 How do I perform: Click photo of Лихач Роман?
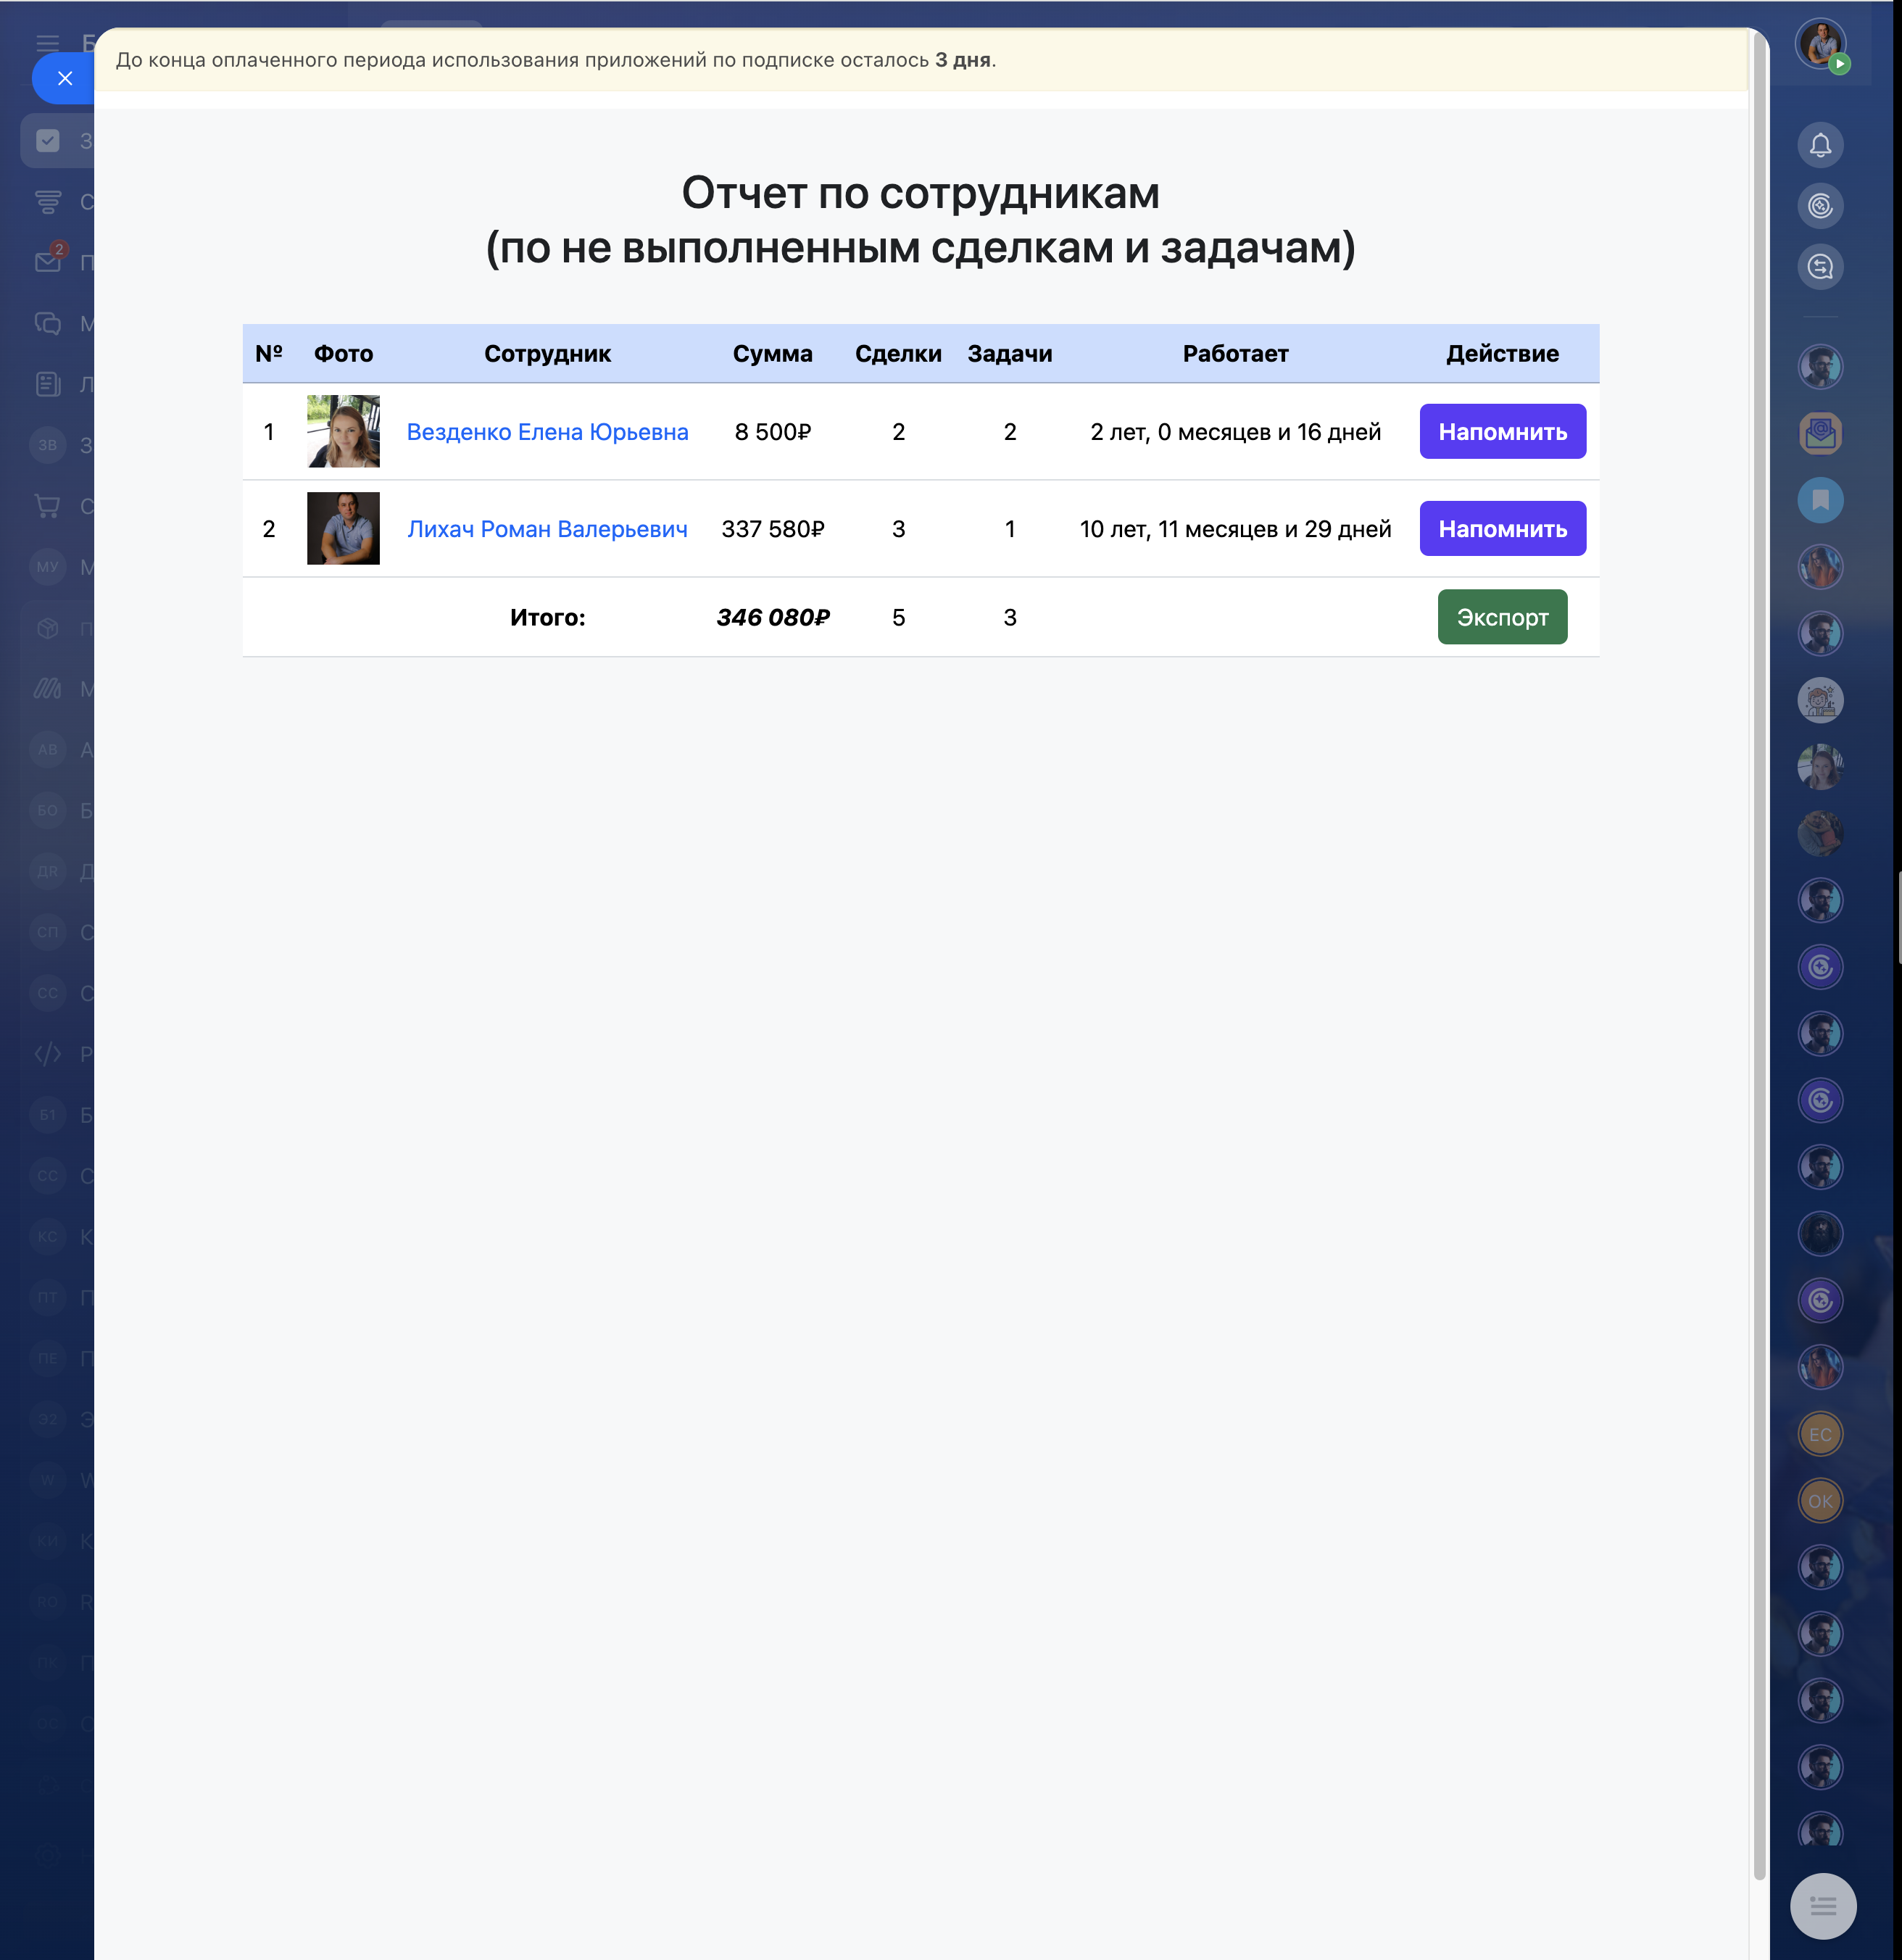pos(343,529)
